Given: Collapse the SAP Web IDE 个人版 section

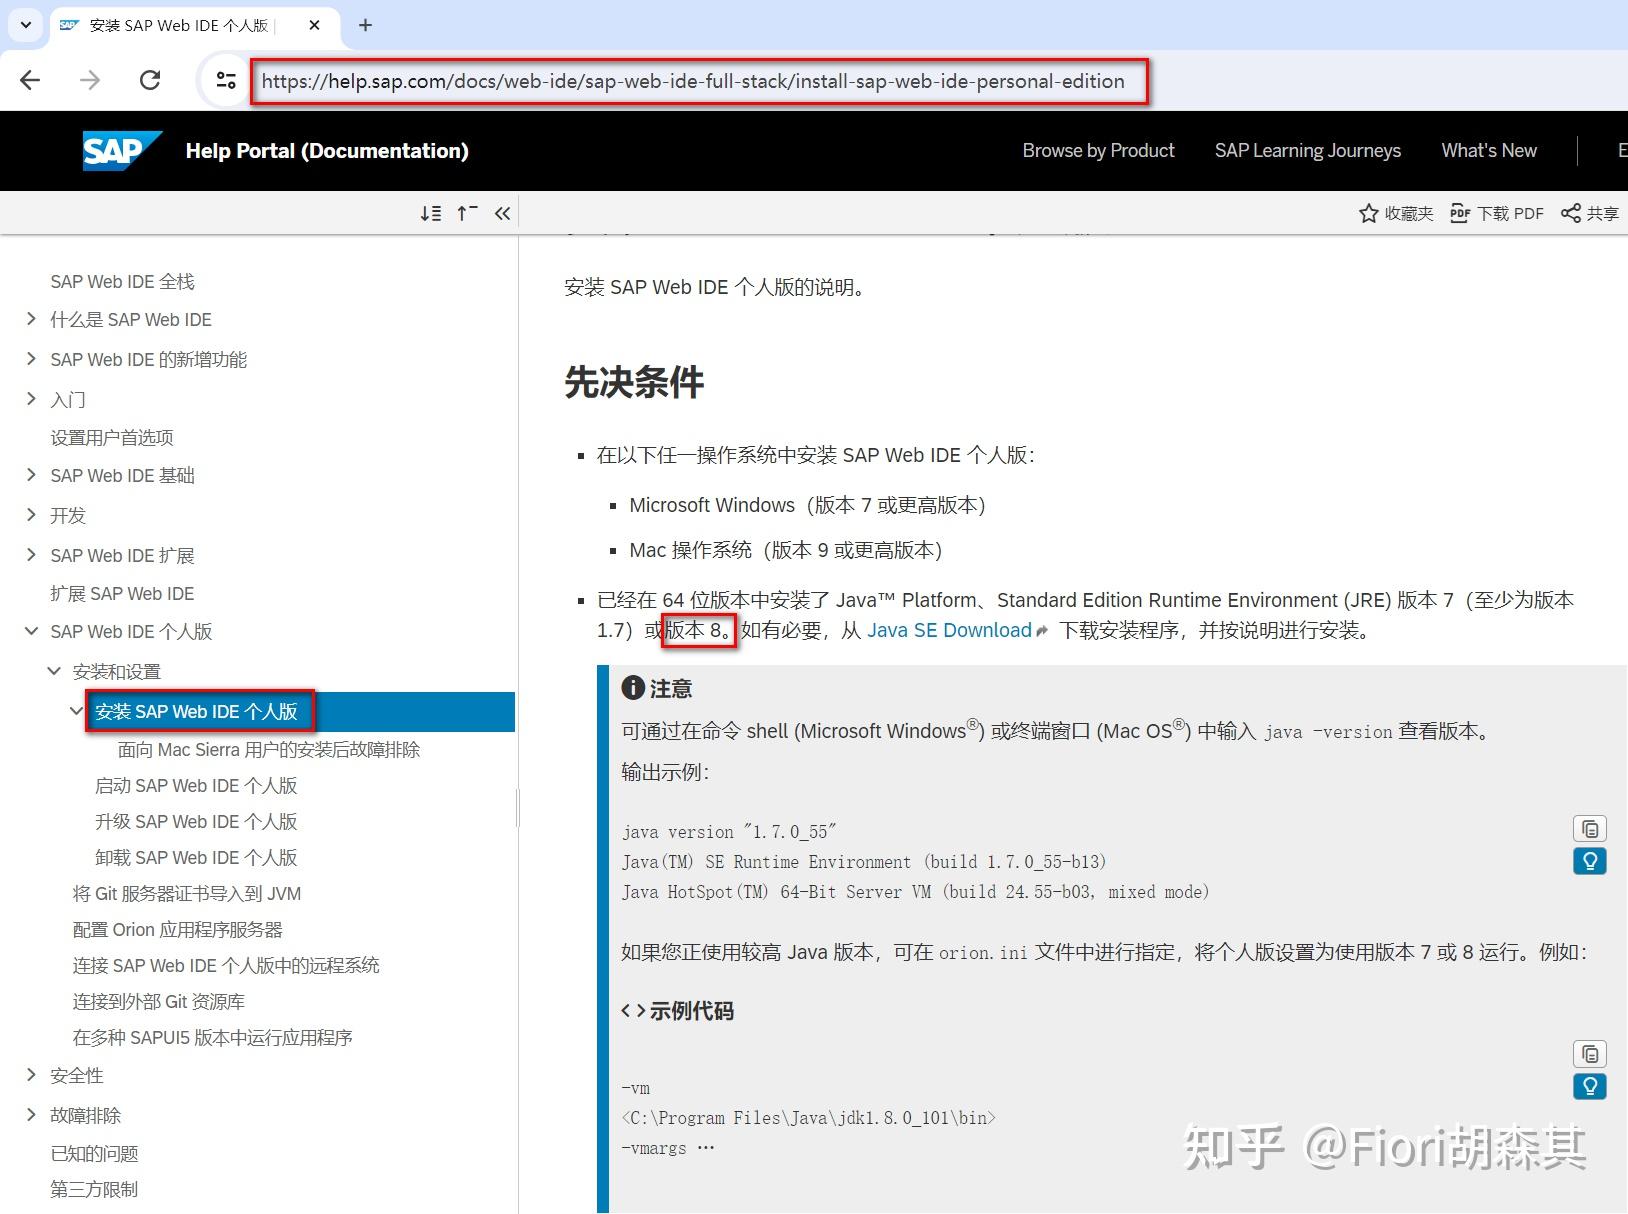Looking at the screenshot, I should [31, 631].
